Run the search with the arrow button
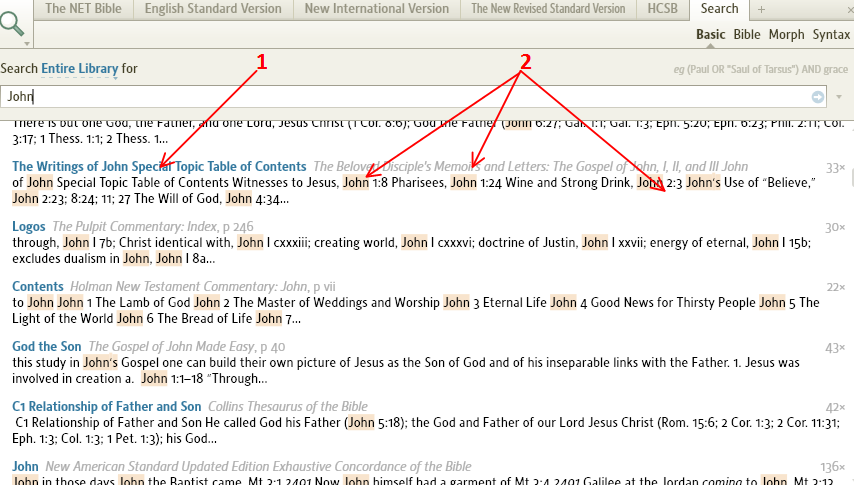Viewport: 854px width, 485px height. [x=818, y=96]
